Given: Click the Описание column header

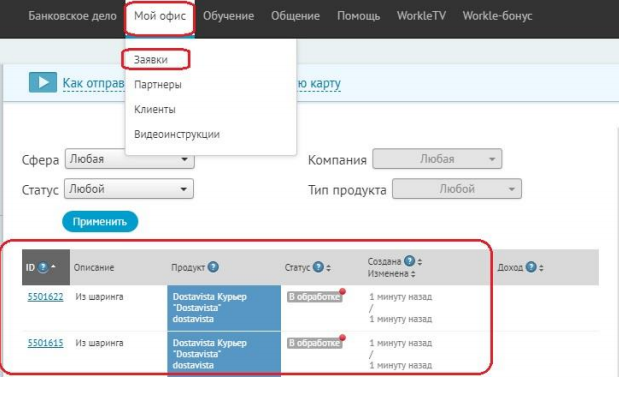Looking at the screenshot, I should pyautogui.click(x=94, y=267).
